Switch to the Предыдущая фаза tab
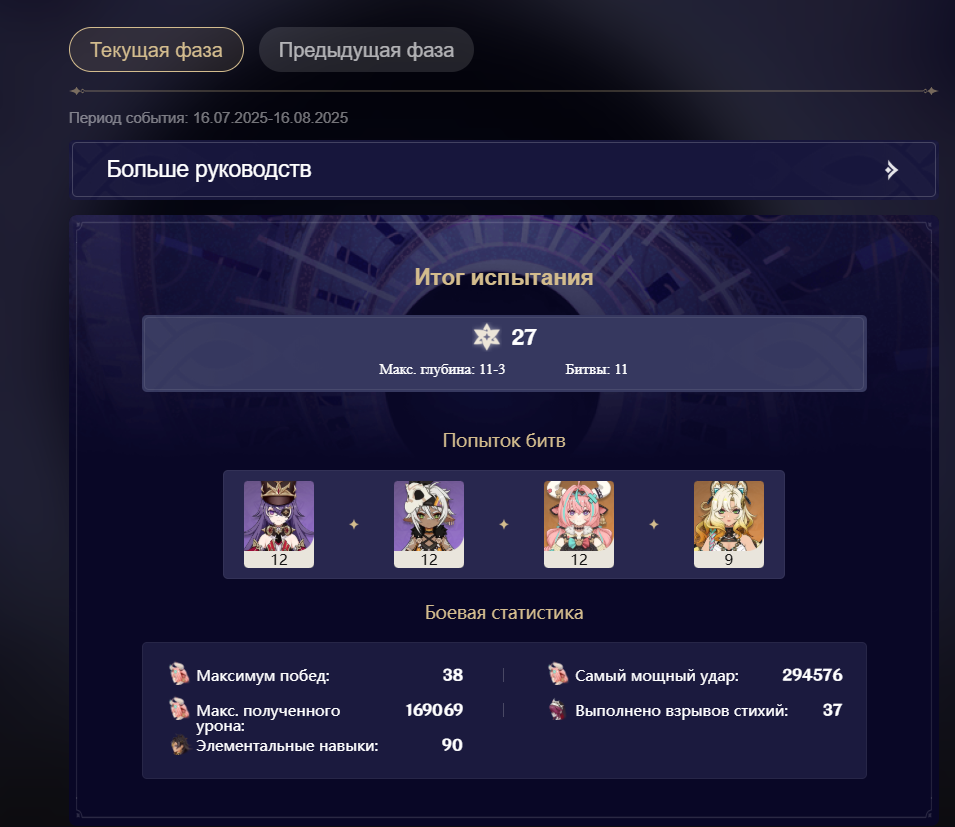The image size is (955, 827). 366,50
